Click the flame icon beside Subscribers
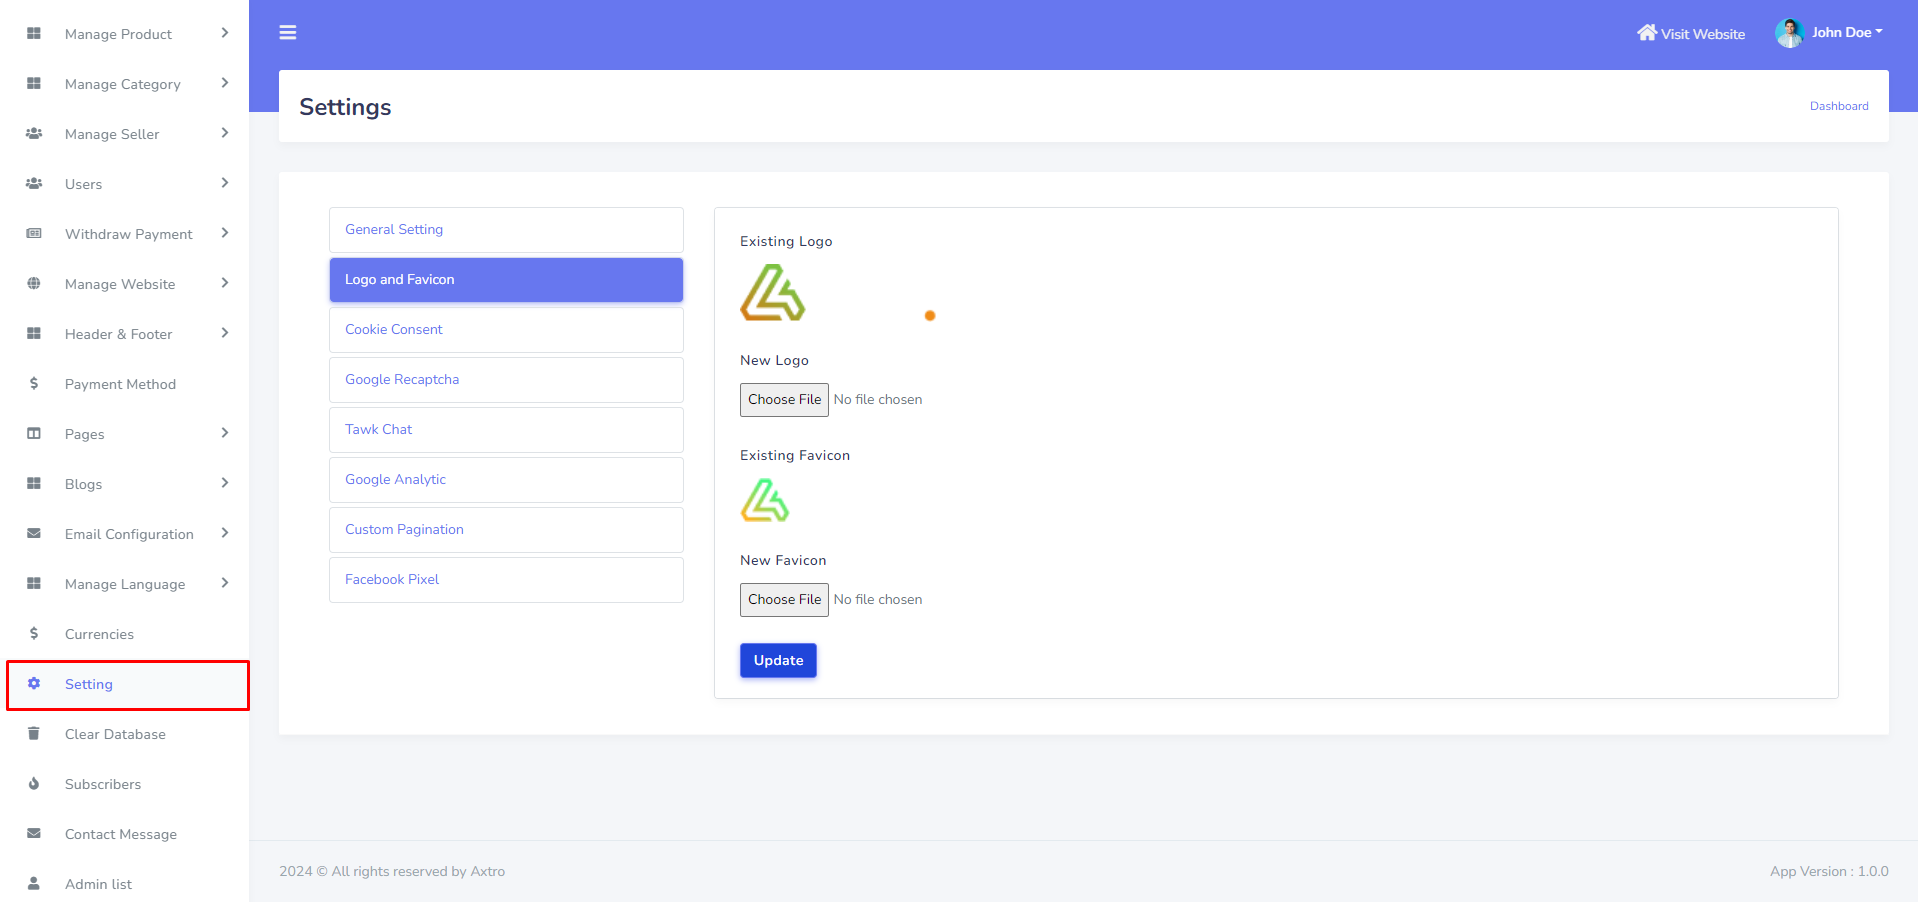This screenshot has height=902, width=1918. [x=34, y=784]
